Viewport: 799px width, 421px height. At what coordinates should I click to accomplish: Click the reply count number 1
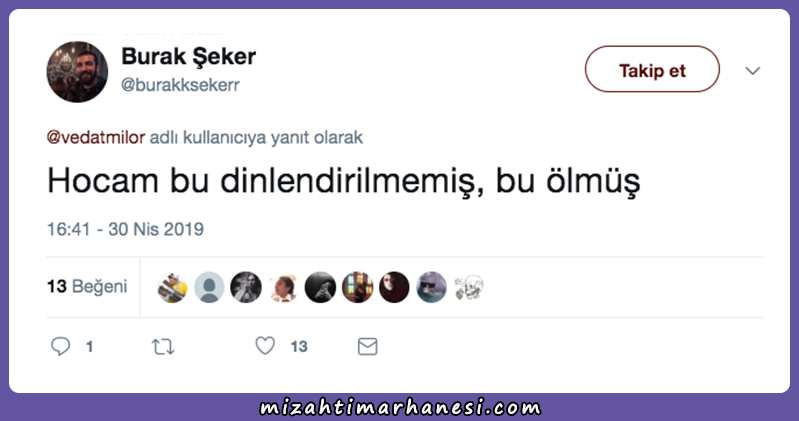[x=90, y=347]
